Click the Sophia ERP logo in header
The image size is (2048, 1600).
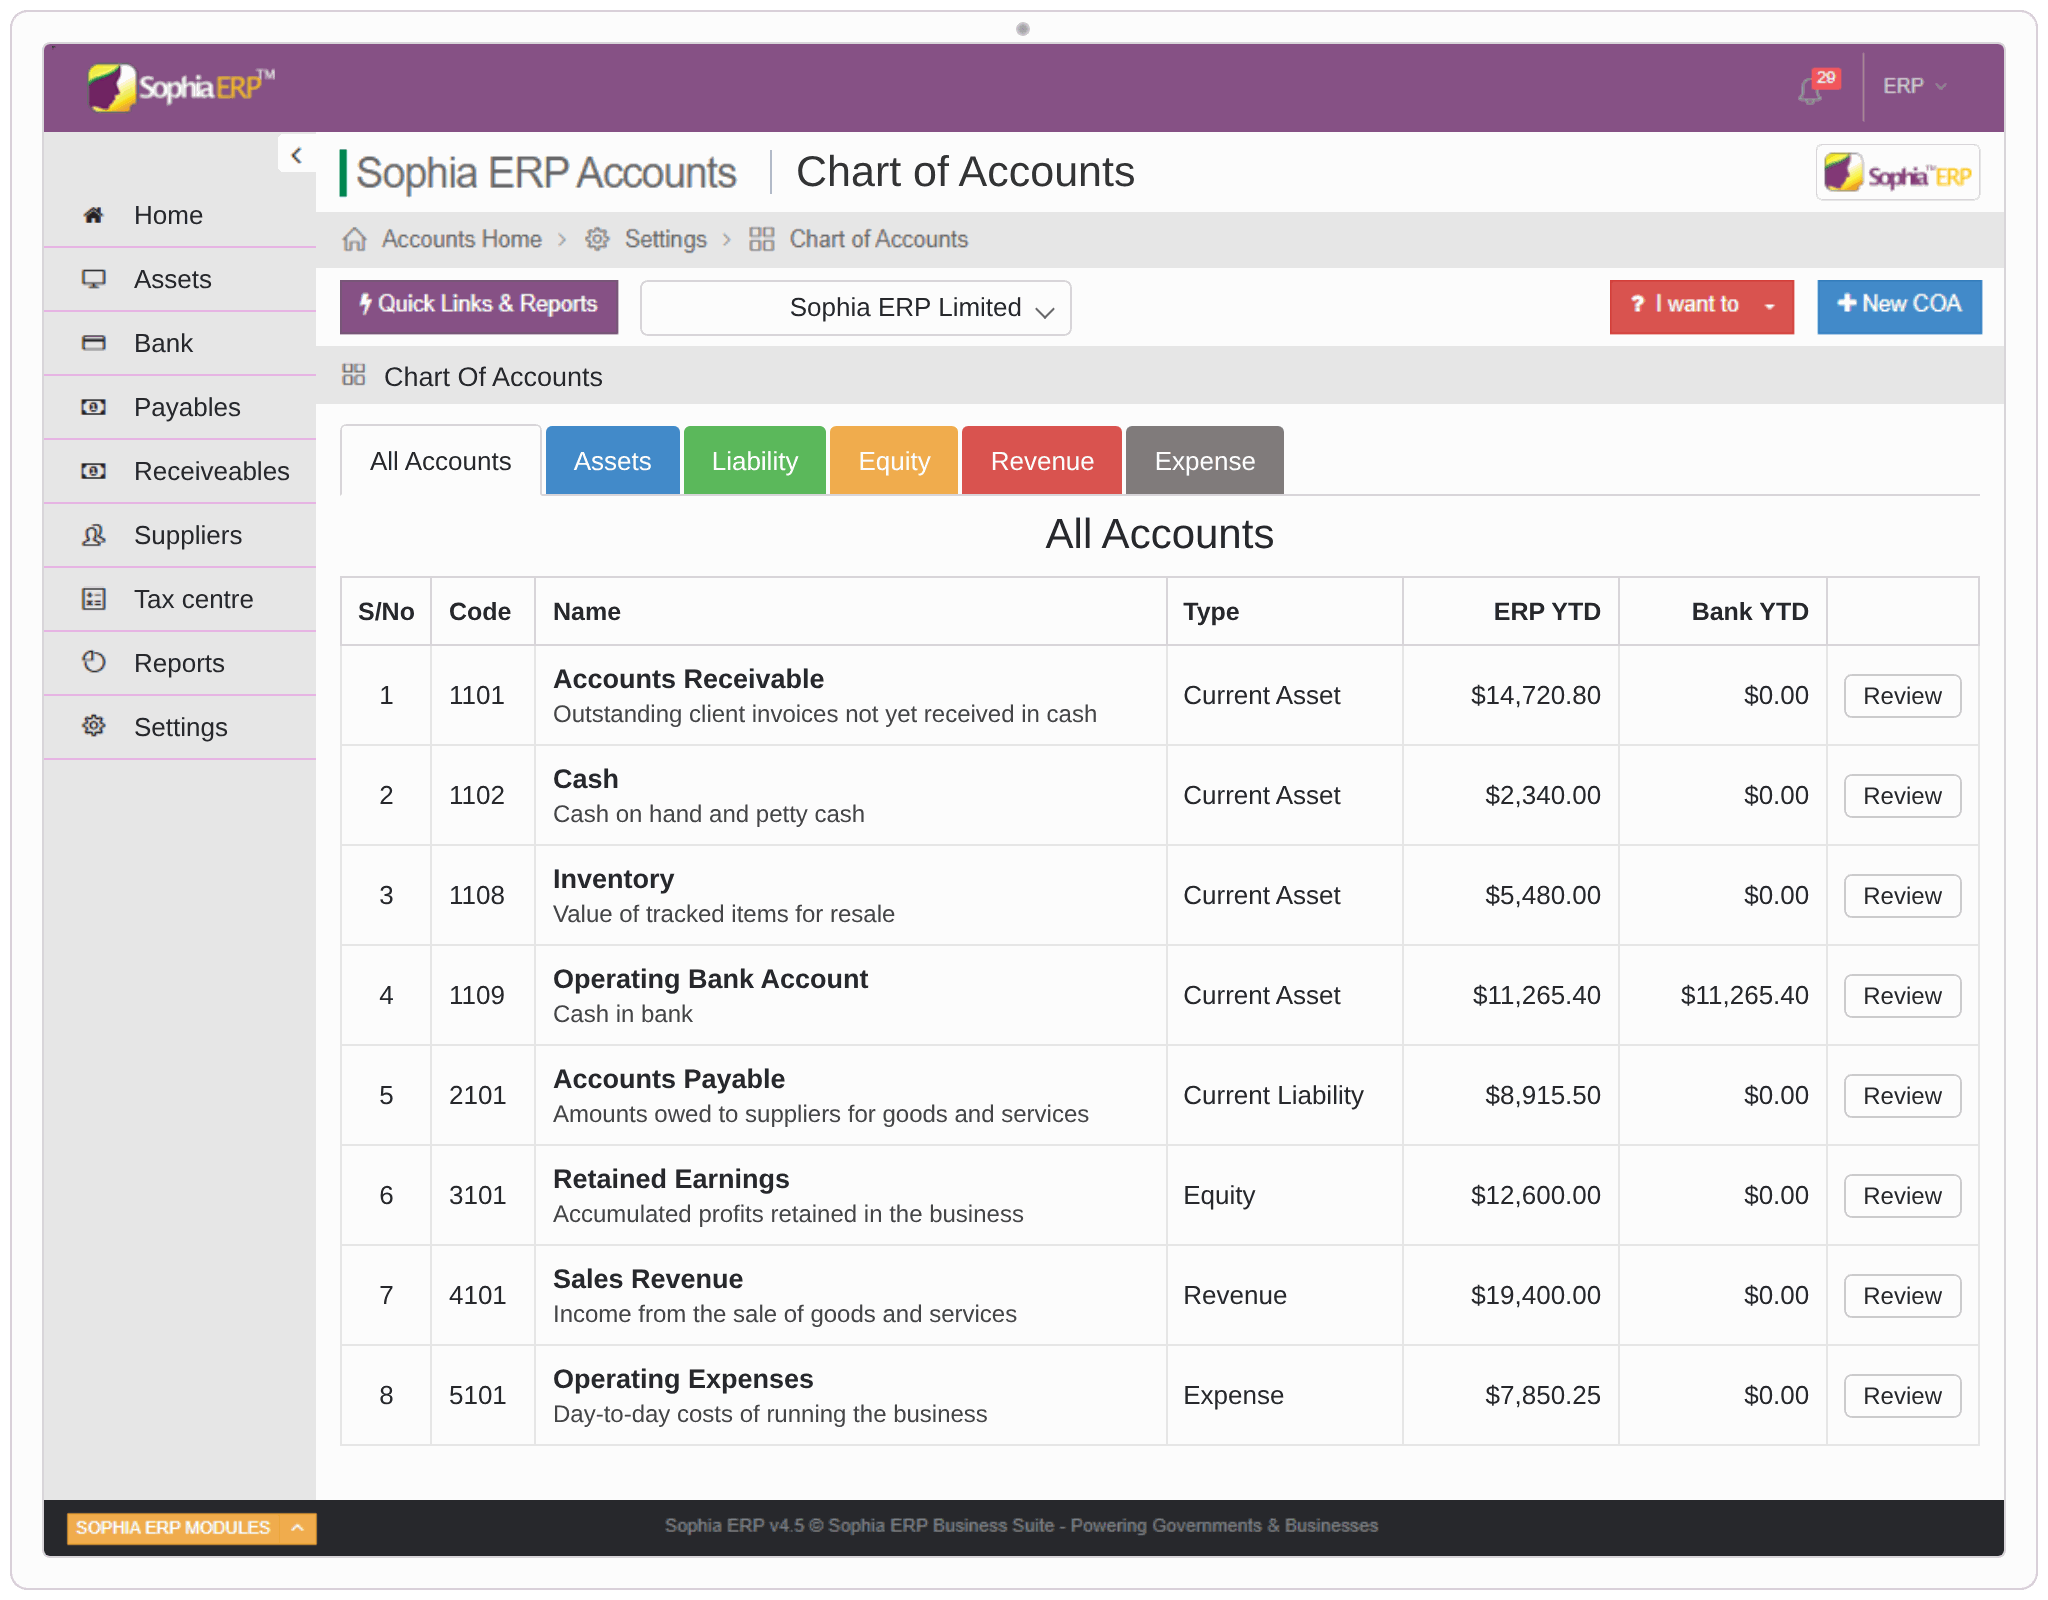pos(181,88)
